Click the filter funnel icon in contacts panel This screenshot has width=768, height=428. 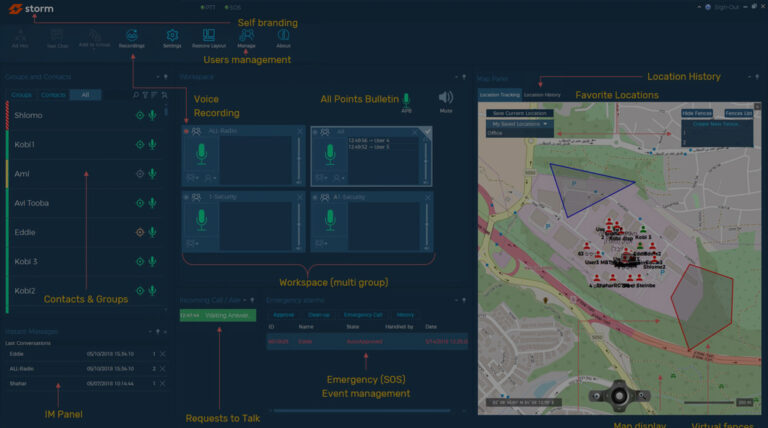[145, 95]
